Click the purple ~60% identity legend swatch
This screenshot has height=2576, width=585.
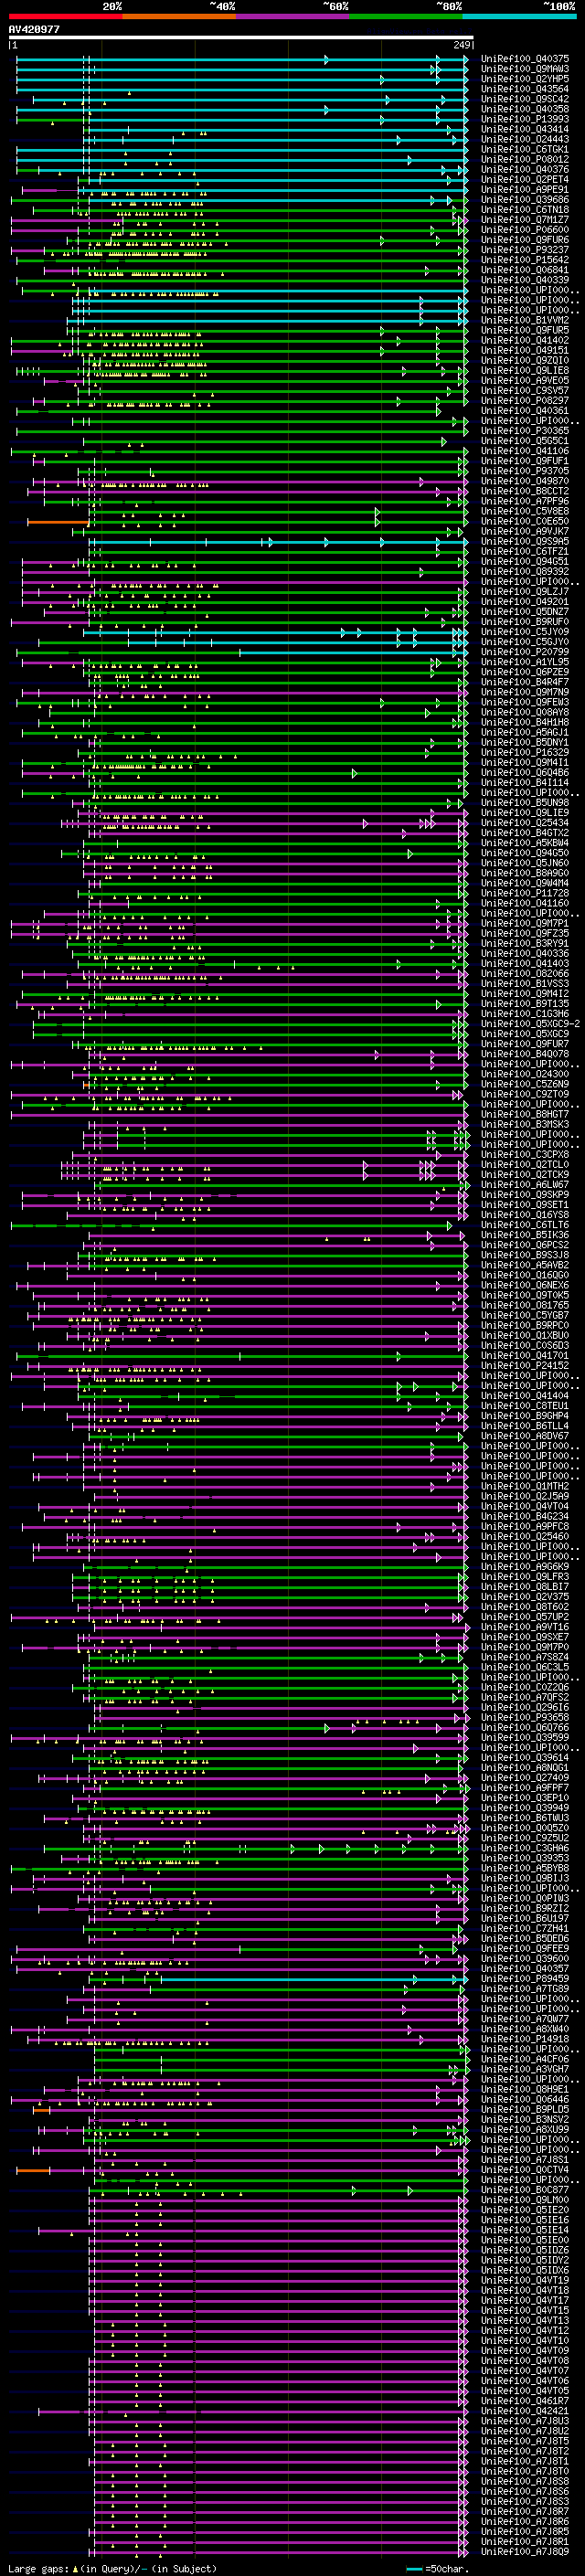click(292, 16)
